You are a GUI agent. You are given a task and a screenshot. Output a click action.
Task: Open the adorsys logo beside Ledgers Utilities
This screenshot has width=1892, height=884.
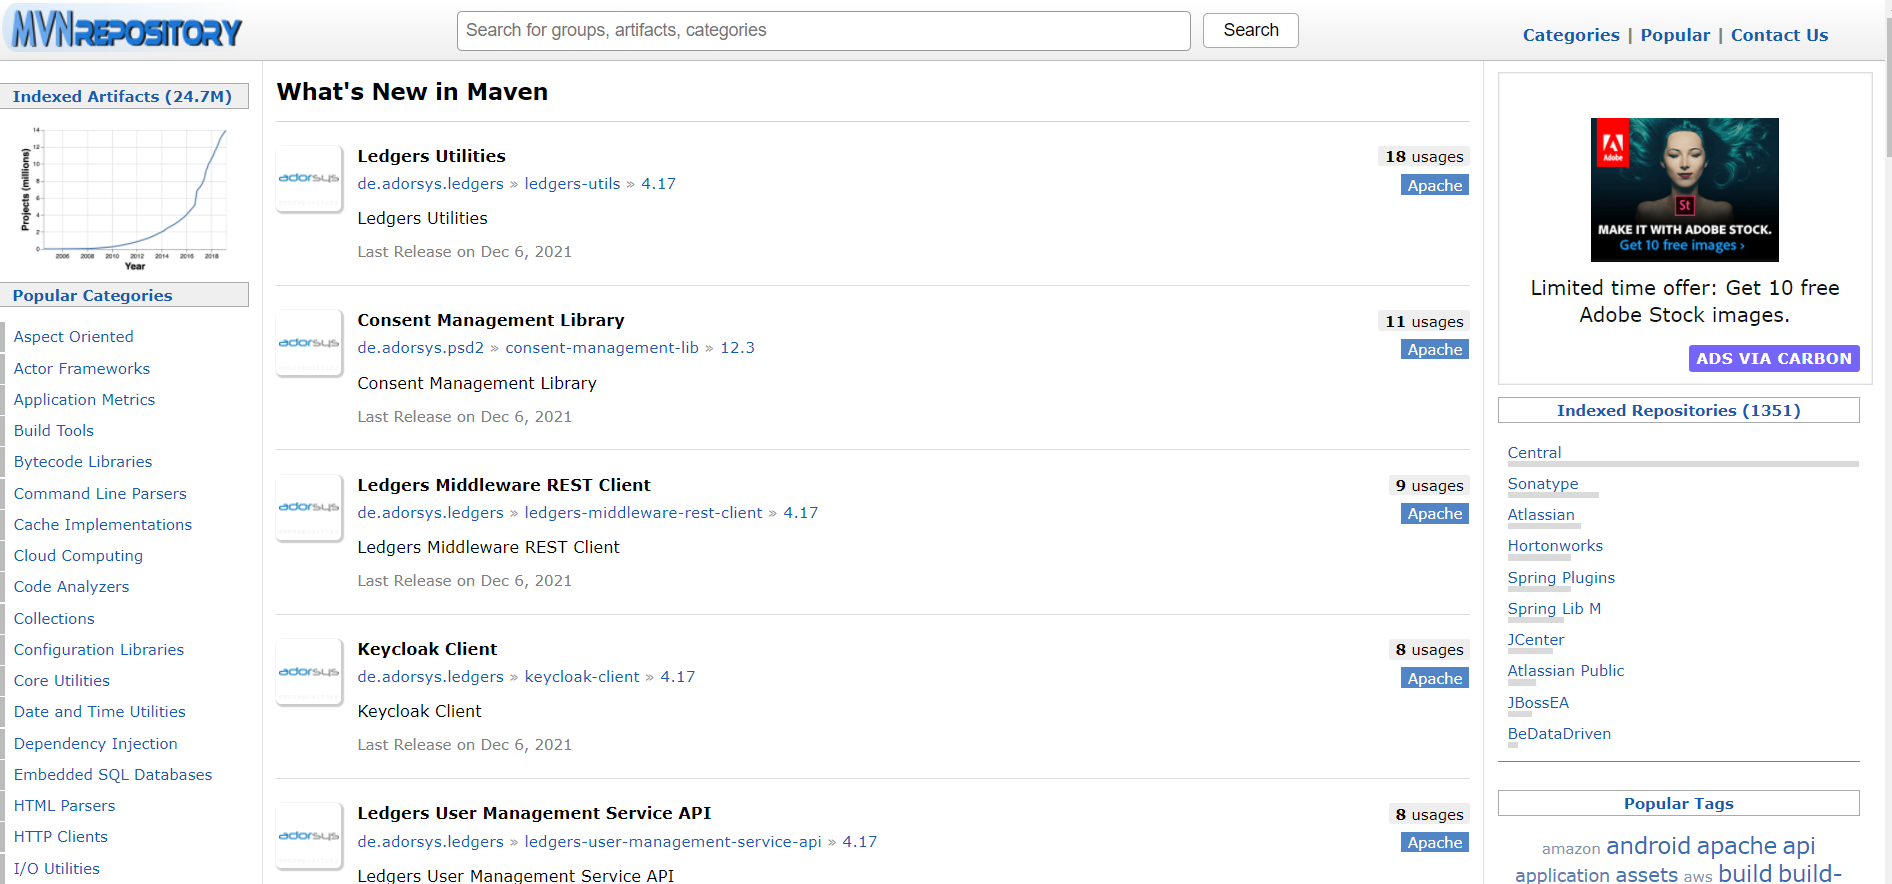(x=309, y=178)
